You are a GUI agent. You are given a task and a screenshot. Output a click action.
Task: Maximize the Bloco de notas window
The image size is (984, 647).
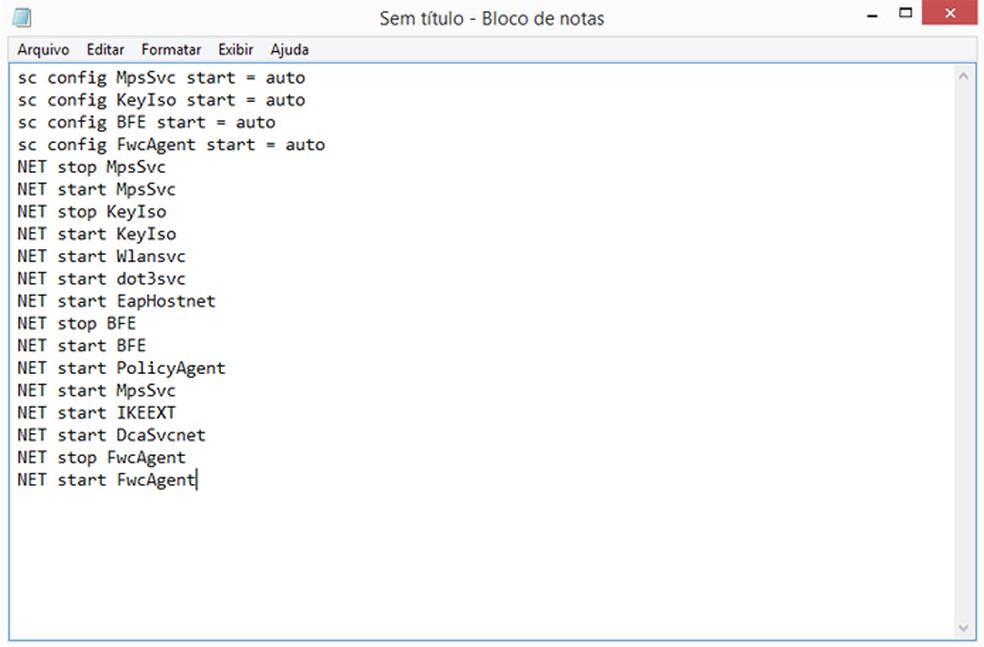pos(906,13)
